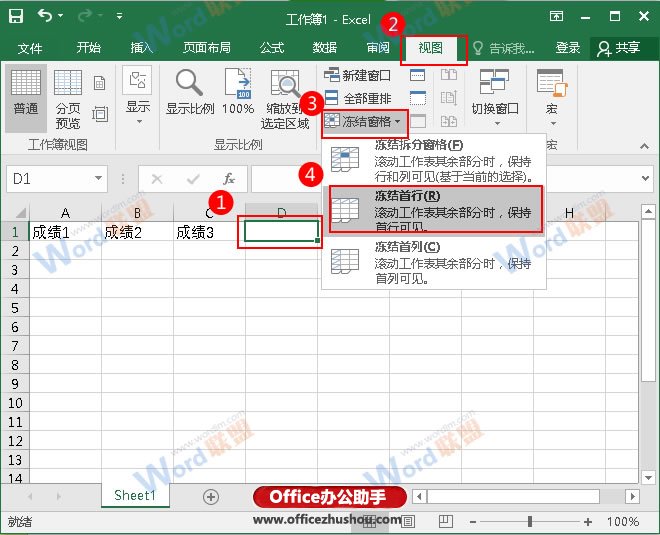
Task: Click the split window icon
Action: point(417,75)
